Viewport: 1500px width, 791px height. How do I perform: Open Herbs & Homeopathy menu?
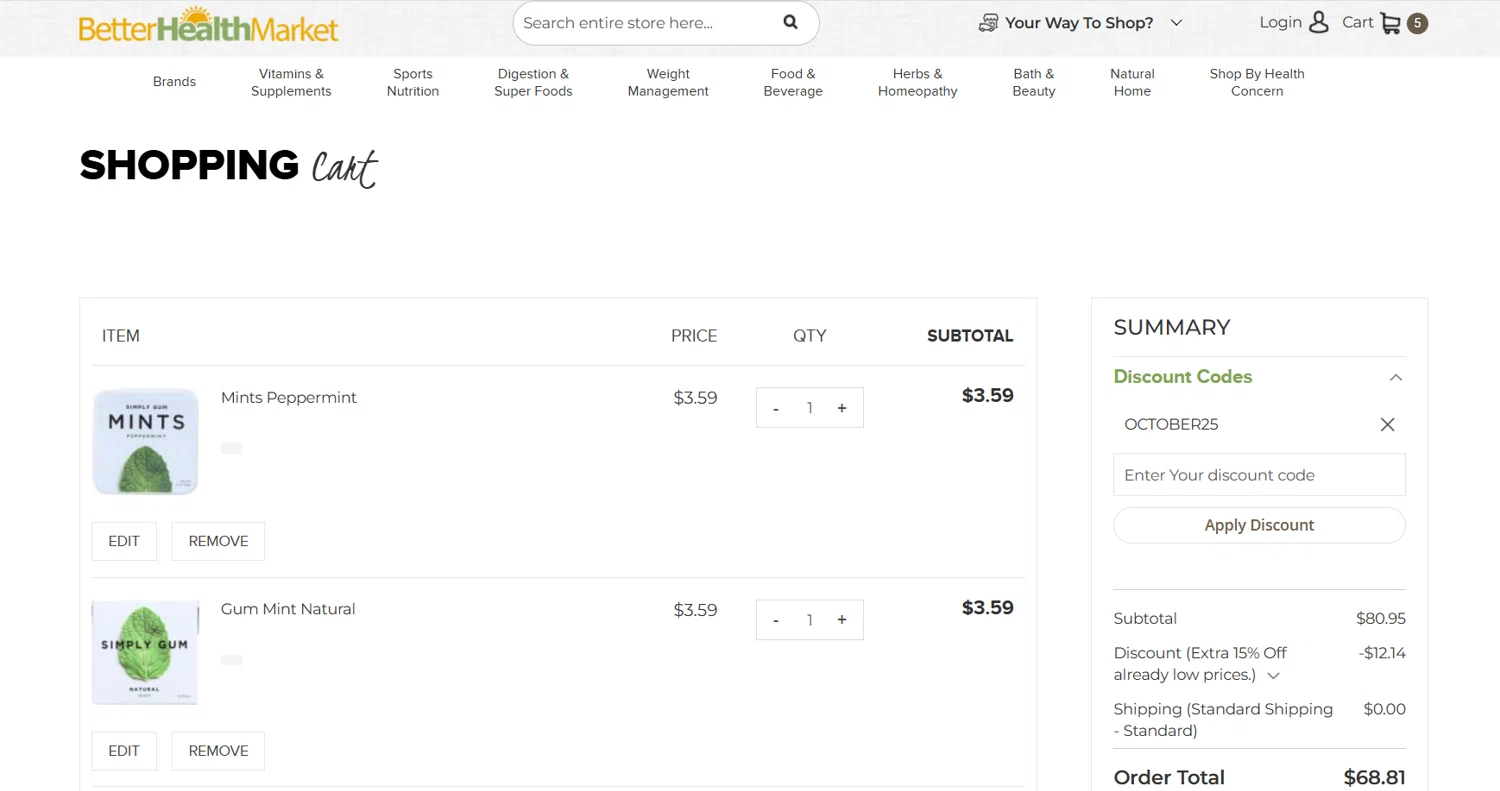pos(918,82)
